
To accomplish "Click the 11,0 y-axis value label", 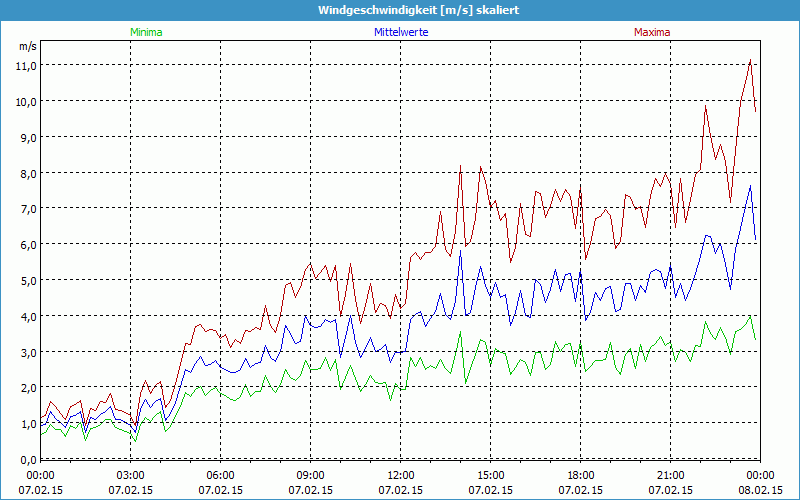I will point(25,65).
